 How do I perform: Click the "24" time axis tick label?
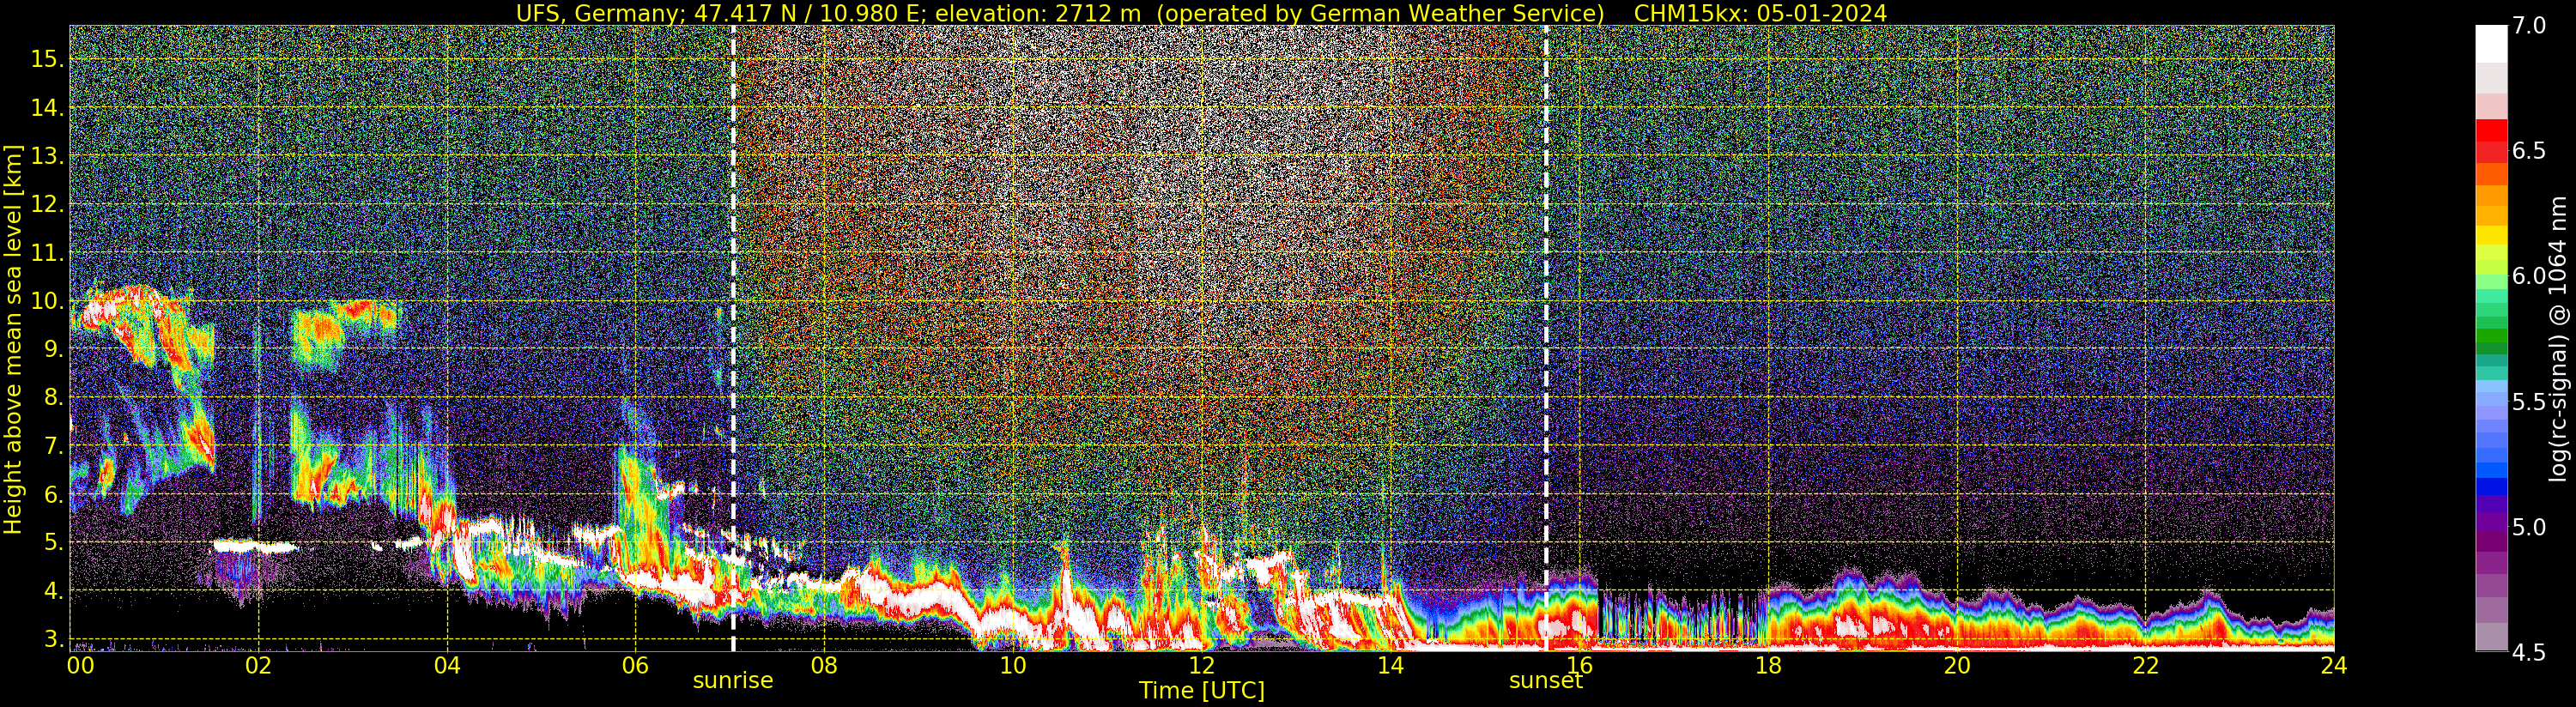tap(2333, 665)
